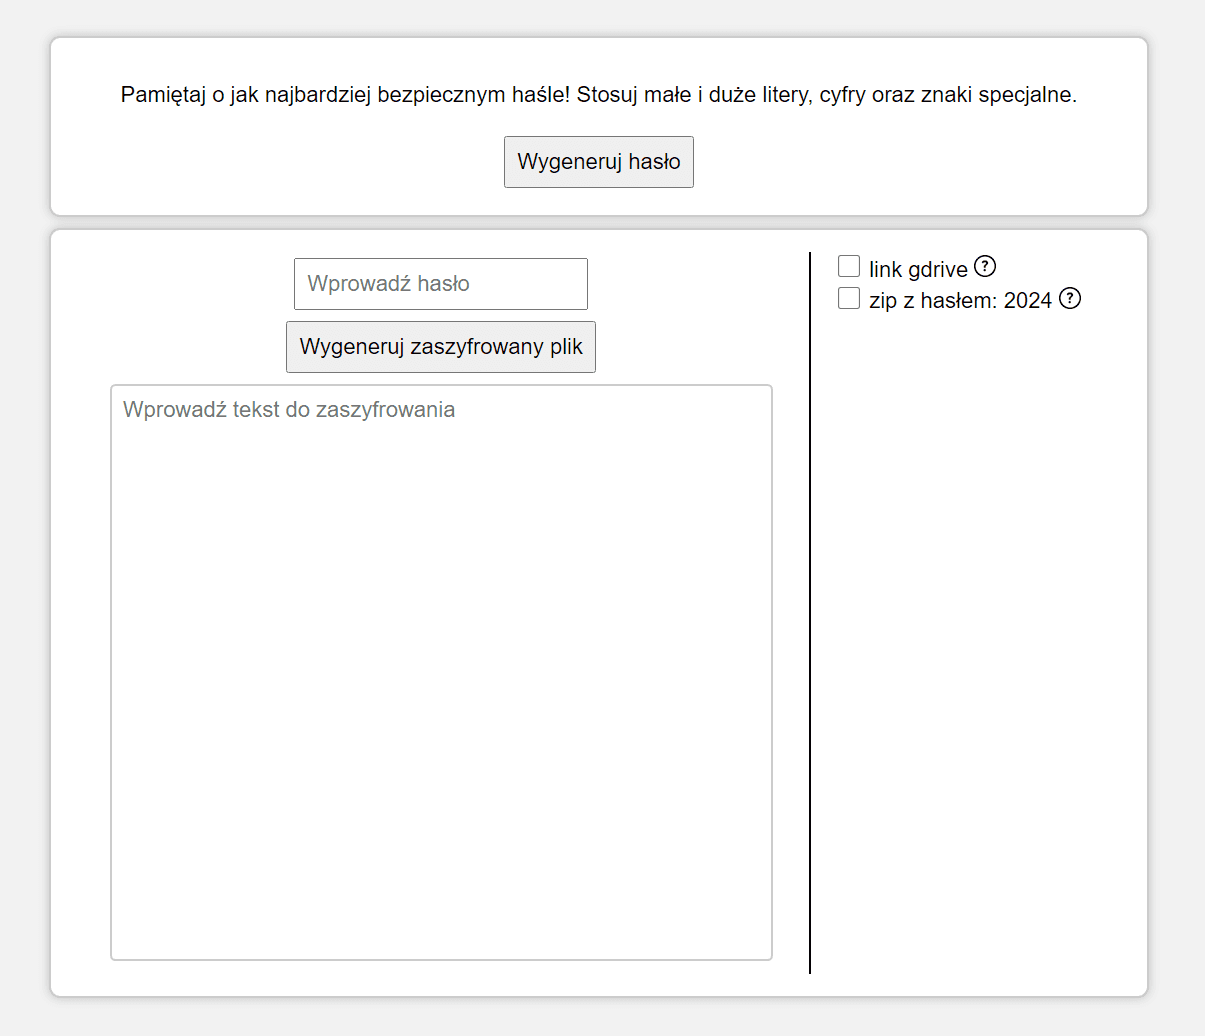Screen dimensions: 1205x1036
Task: Enable the link gdrive checkbox
Action: pyautogui.click(x=849, y=266)
